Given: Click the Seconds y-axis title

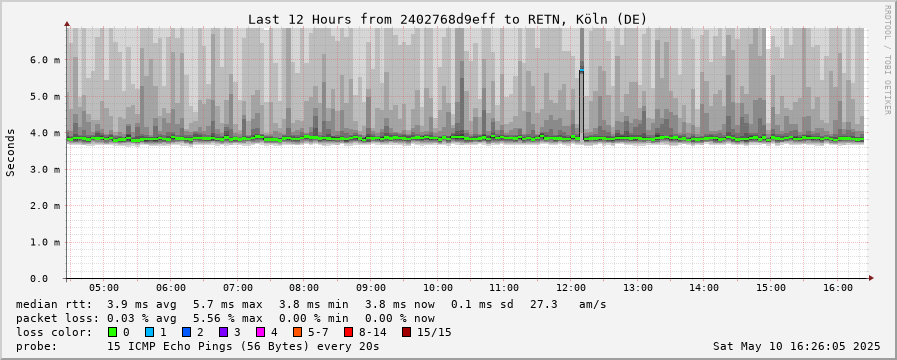Looking at the screenshot, I should click(x=10, y=152).
